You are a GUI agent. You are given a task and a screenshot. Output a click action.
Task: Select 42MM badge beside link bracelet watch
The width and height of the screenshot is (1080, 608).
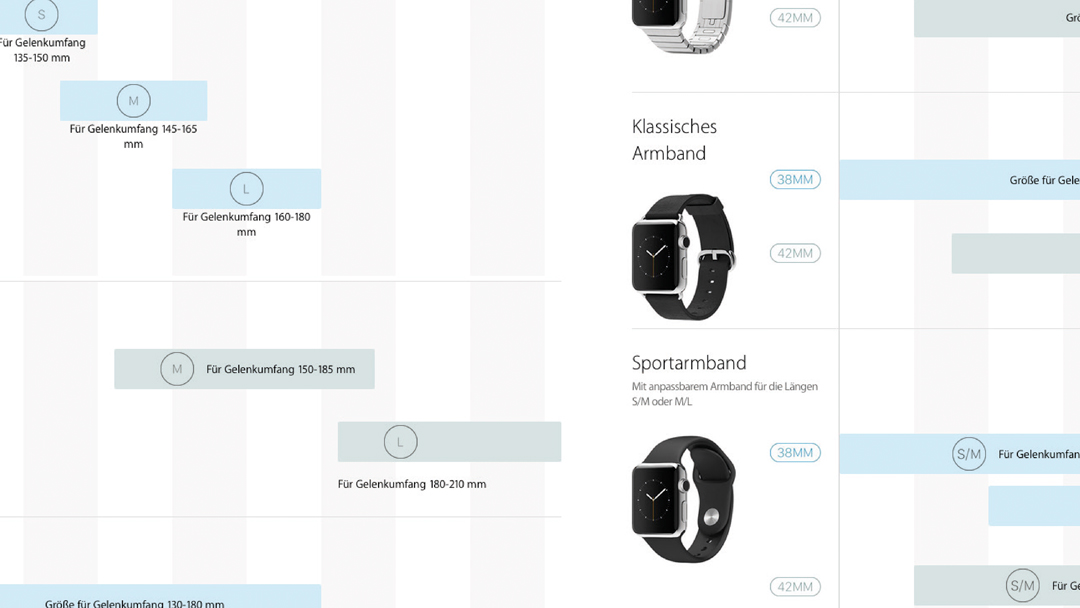click(x=795, y=18)
